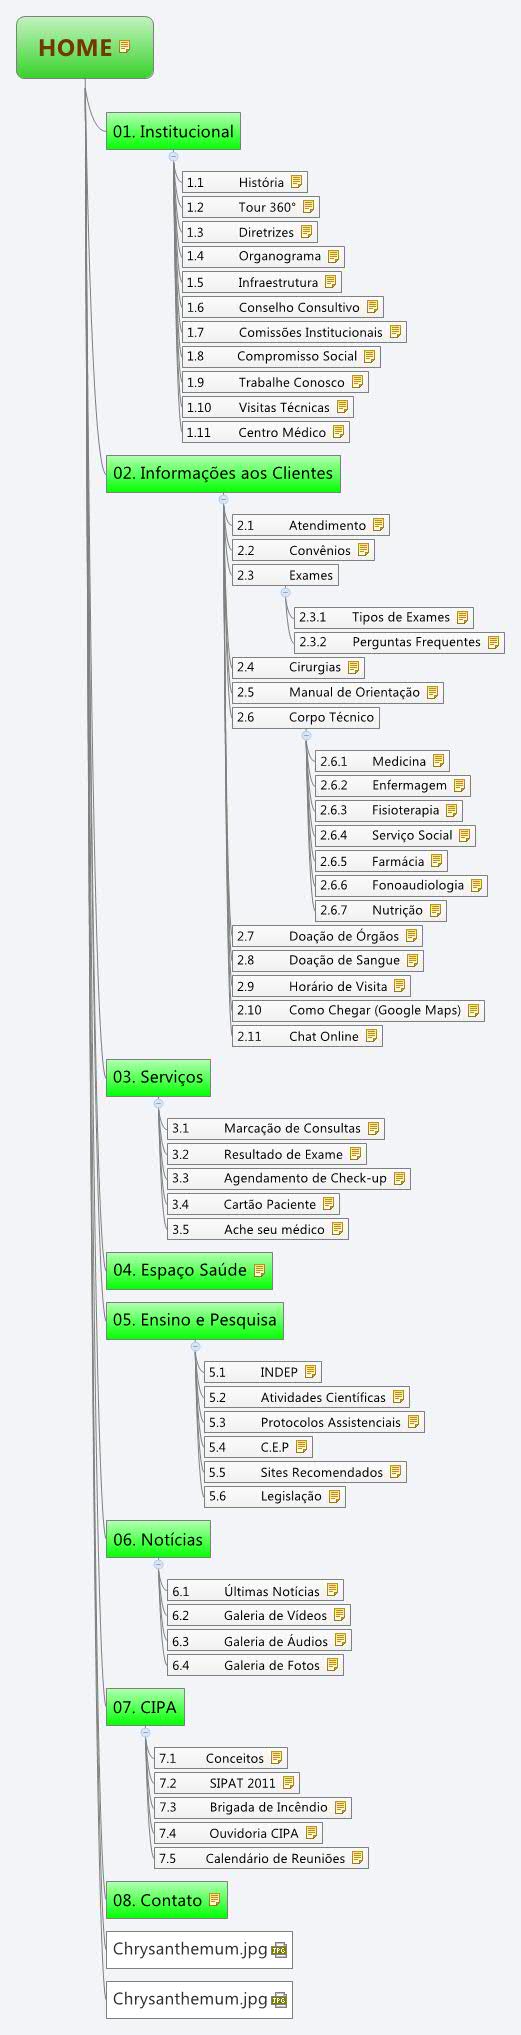Select the 3.5 Ache seu médico subtopic
Image resolution: width=521 pixels, height=2035 pixels.
pos(258,1229)
